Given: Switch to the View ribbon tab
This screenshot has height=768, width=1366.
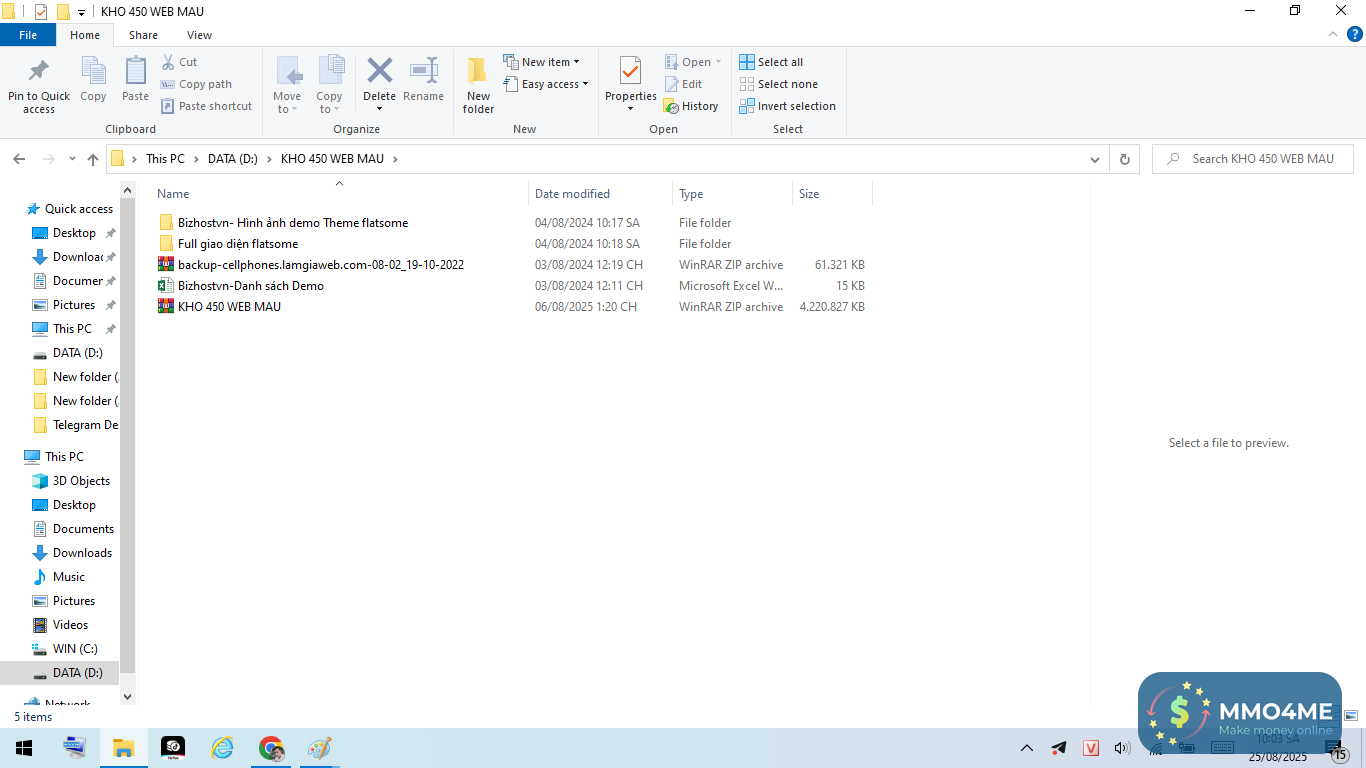Looking at the screenshot, I should (199, 35).
